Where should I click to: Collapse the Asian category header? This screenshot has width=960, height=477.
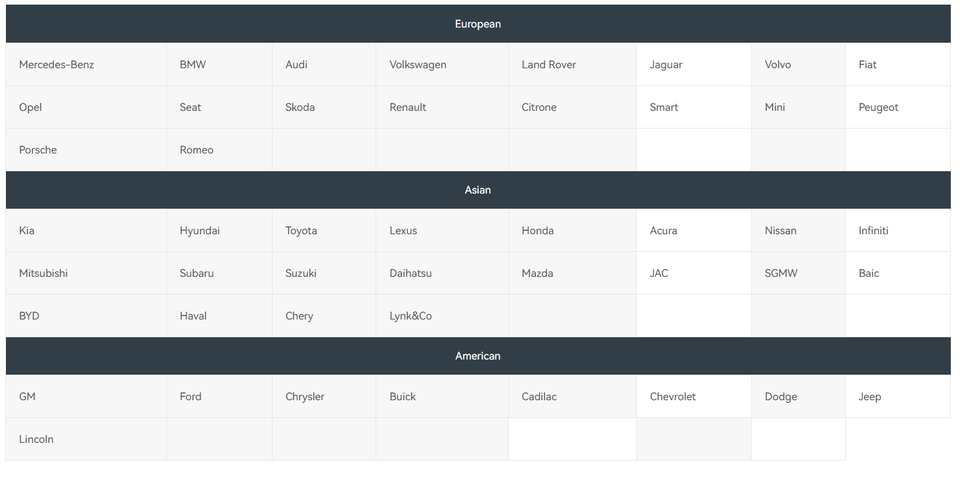pos(478,190)
